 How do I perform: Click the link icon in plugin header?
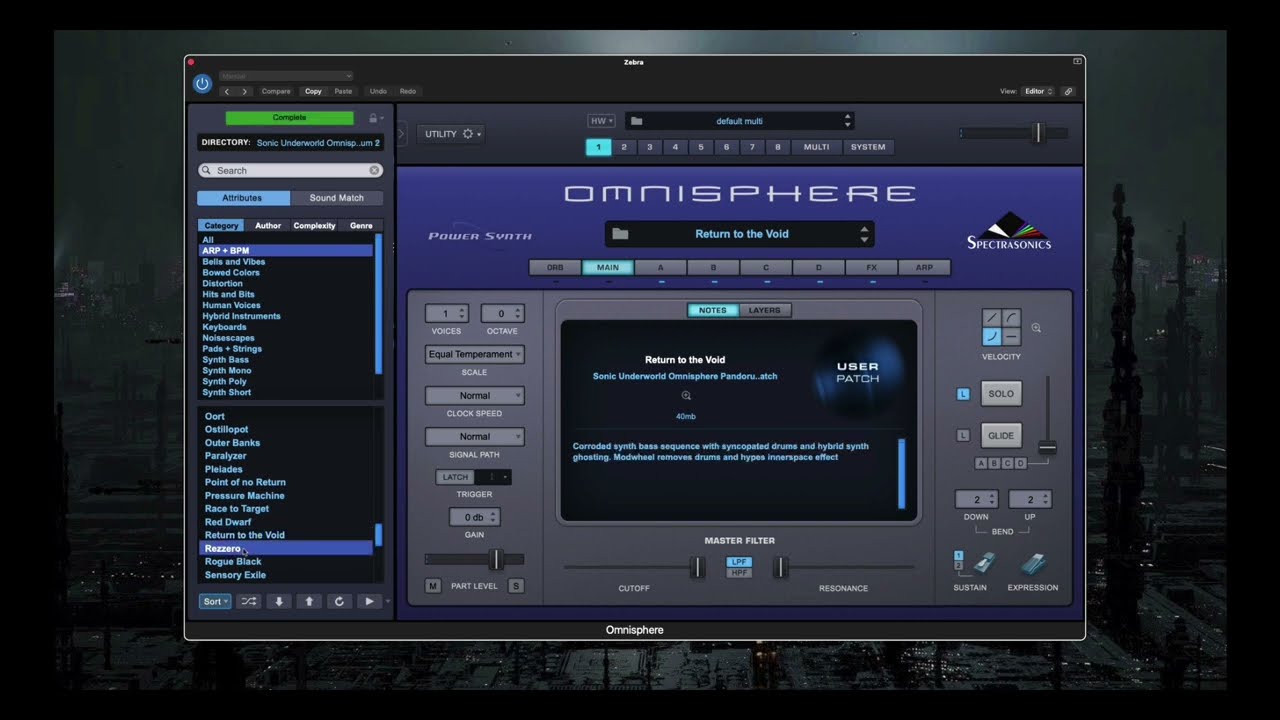(1068, 91)
